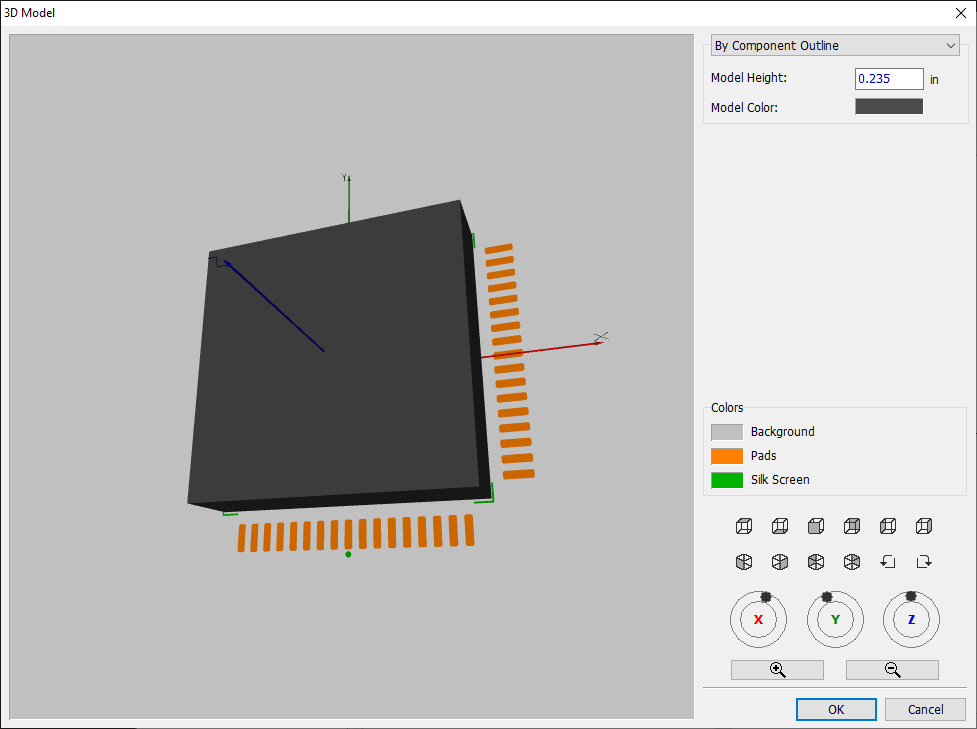Click the 'Model Color:' label
The image size is (977, 729).
(744, 107)
